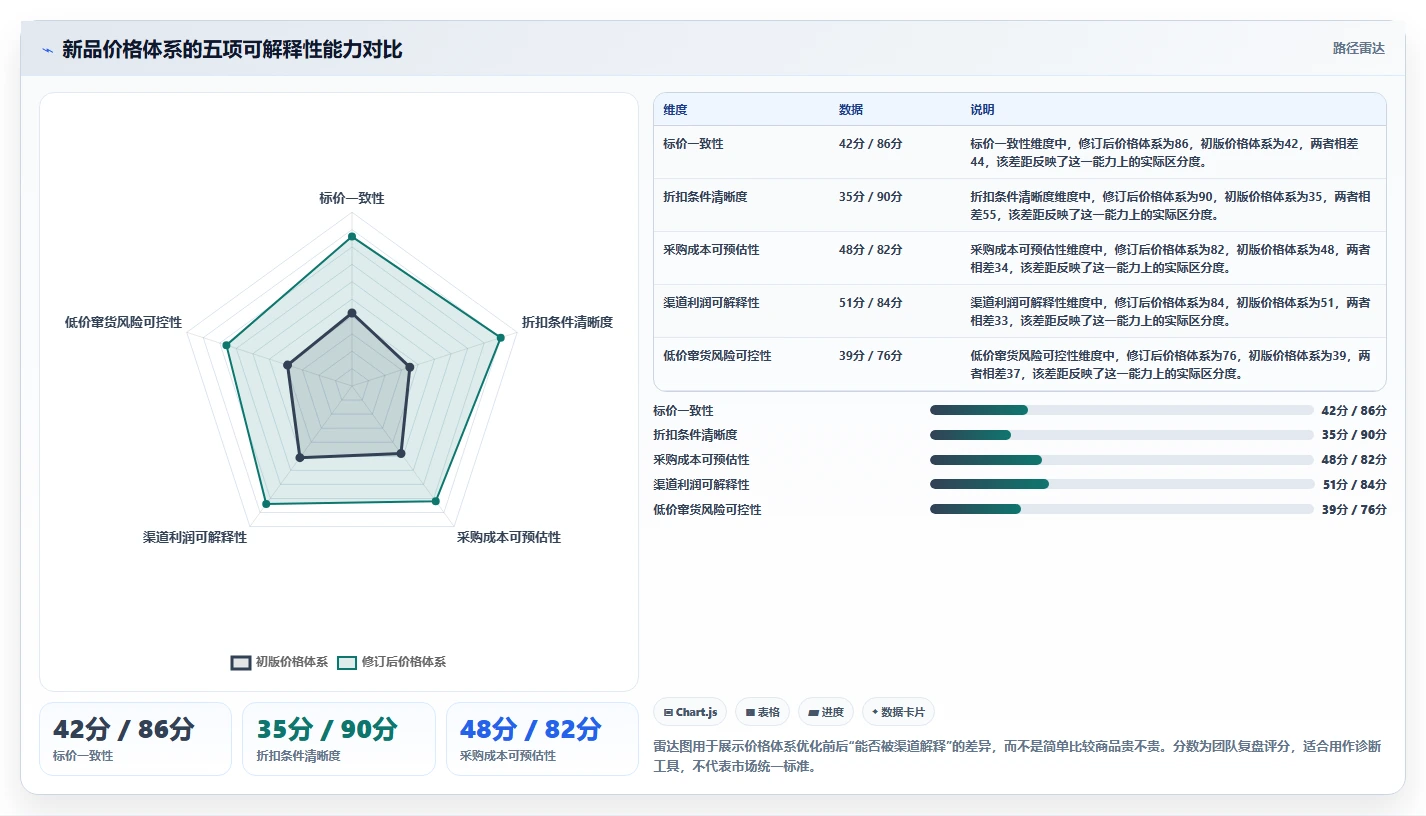Image resolution: width=1426 pixels, height=816 pixels.
Task: Toggle the 初版价格体系 legend item
Action: click(x=279, y=662)
